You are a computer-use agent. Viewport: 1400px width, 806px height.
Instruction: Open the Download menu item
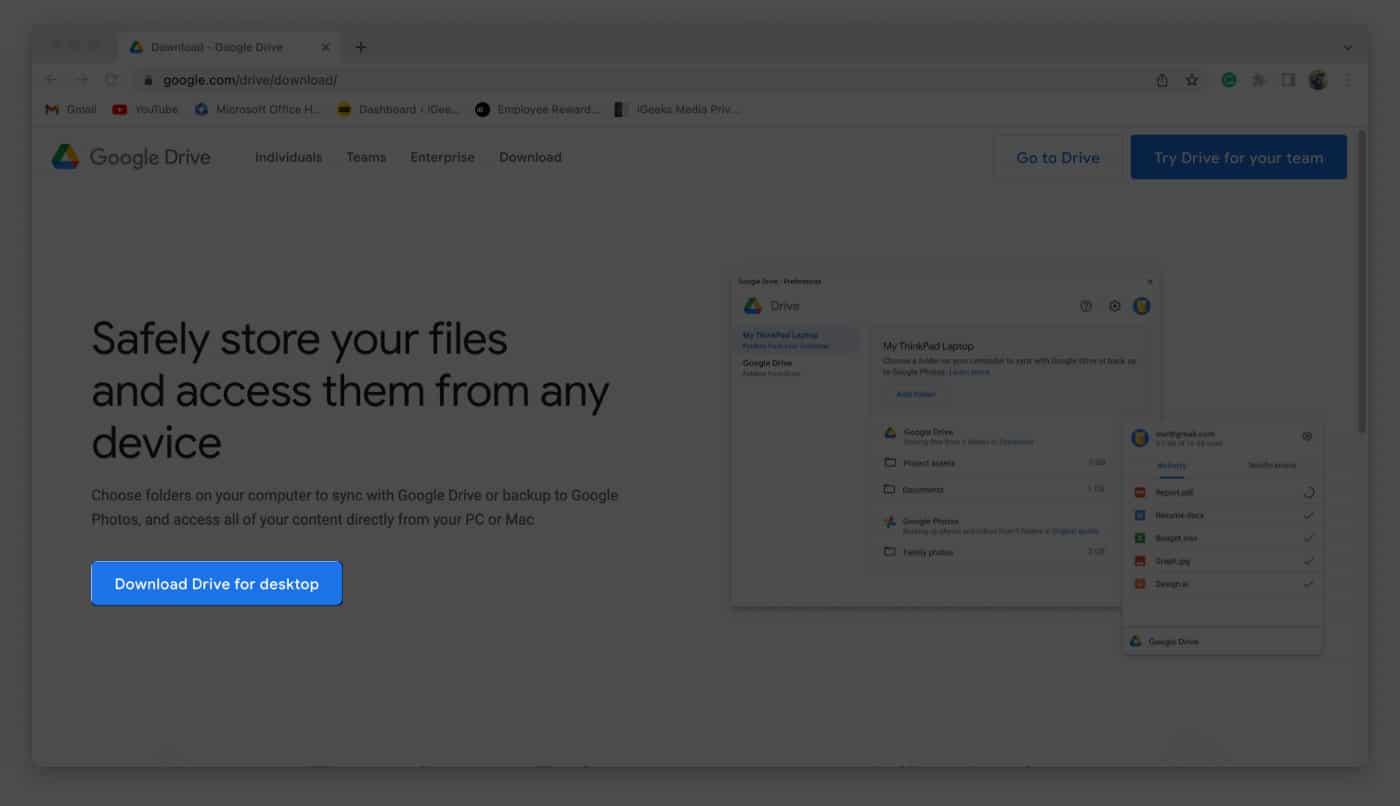pyautogui.click(x=530, y=157)
